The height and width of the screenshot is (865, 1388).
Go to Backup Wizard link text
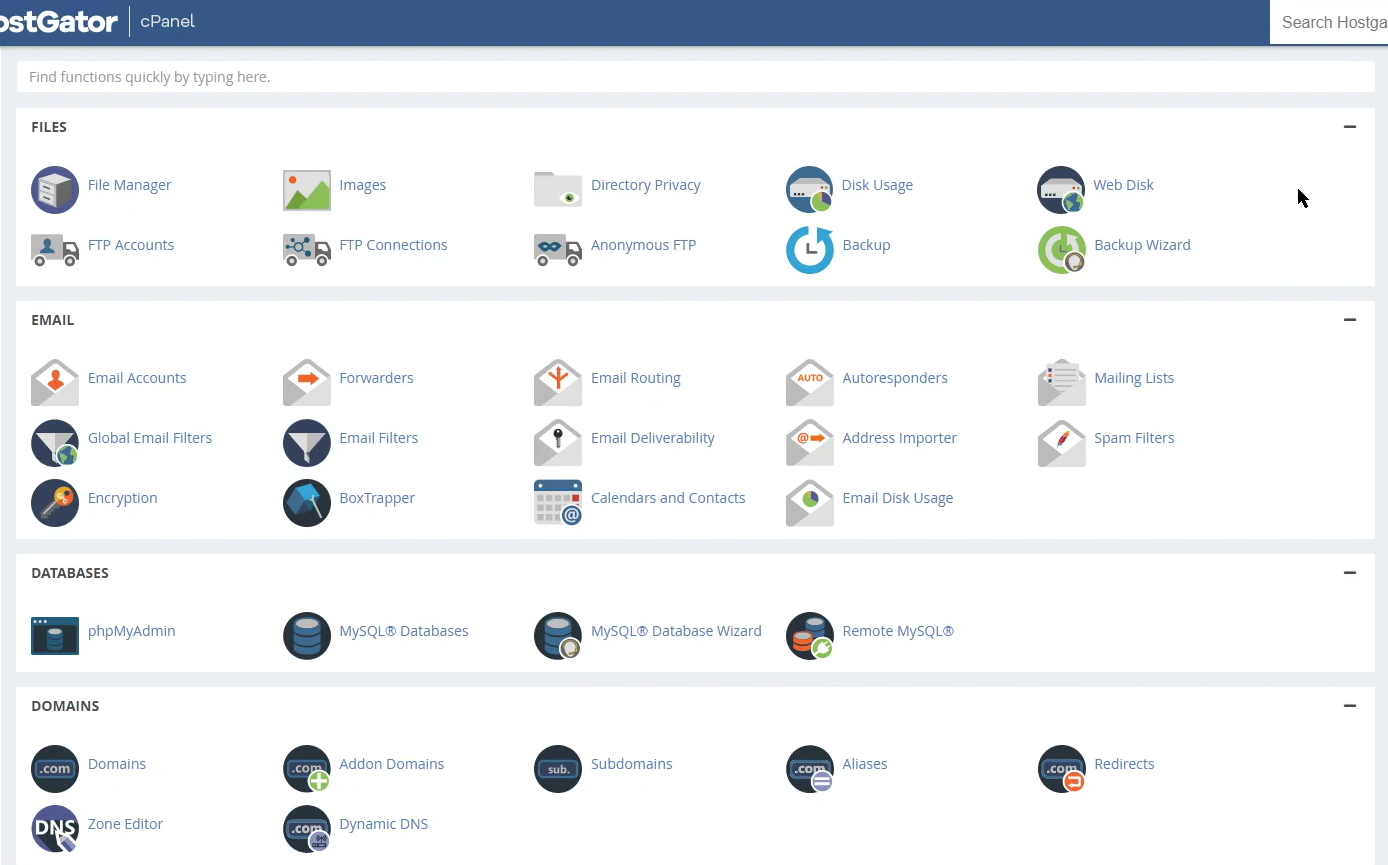[1142, 245]
